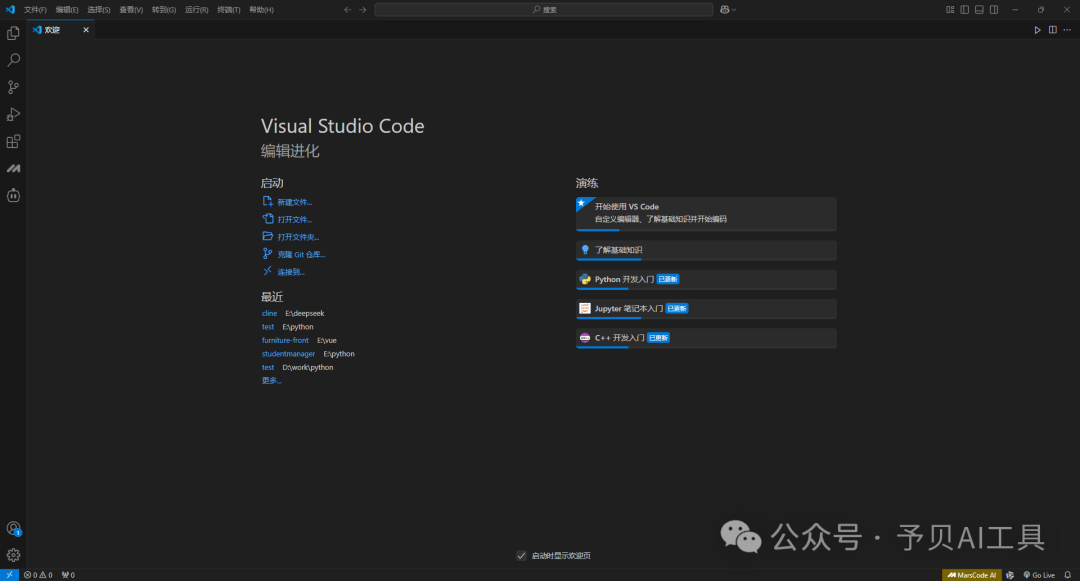Screen dimensions: 1080x581
Task: Open the Copilot chat icon in title bar
Action: pyautogui.click(x=725, y=10)
